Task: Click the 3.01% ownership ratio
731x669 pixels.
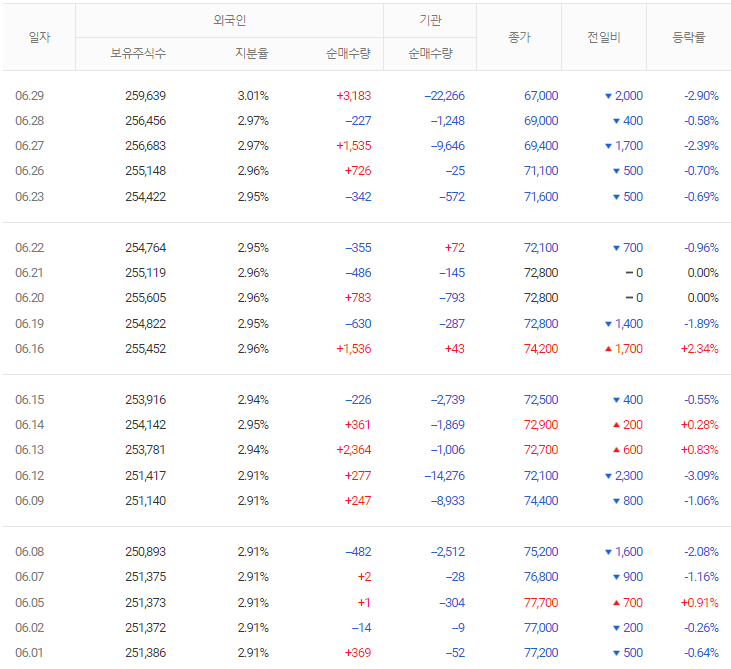Action: (x=253, y=96)
